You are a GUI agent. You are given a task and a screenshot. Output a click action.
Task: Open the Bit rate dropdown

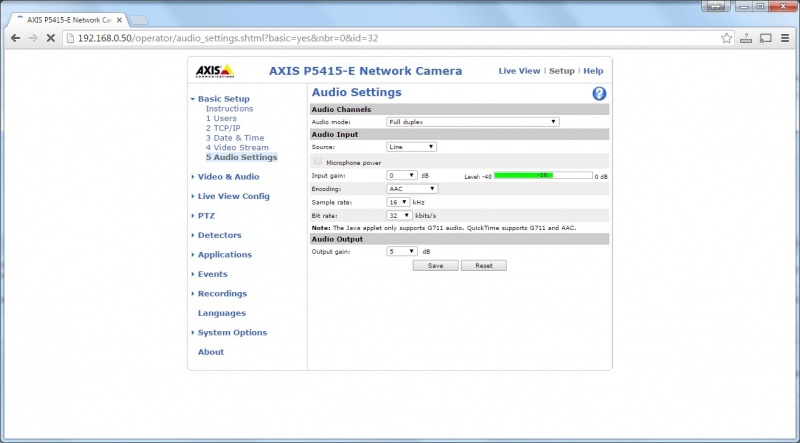pyautogui.click(x=399, y=215)
